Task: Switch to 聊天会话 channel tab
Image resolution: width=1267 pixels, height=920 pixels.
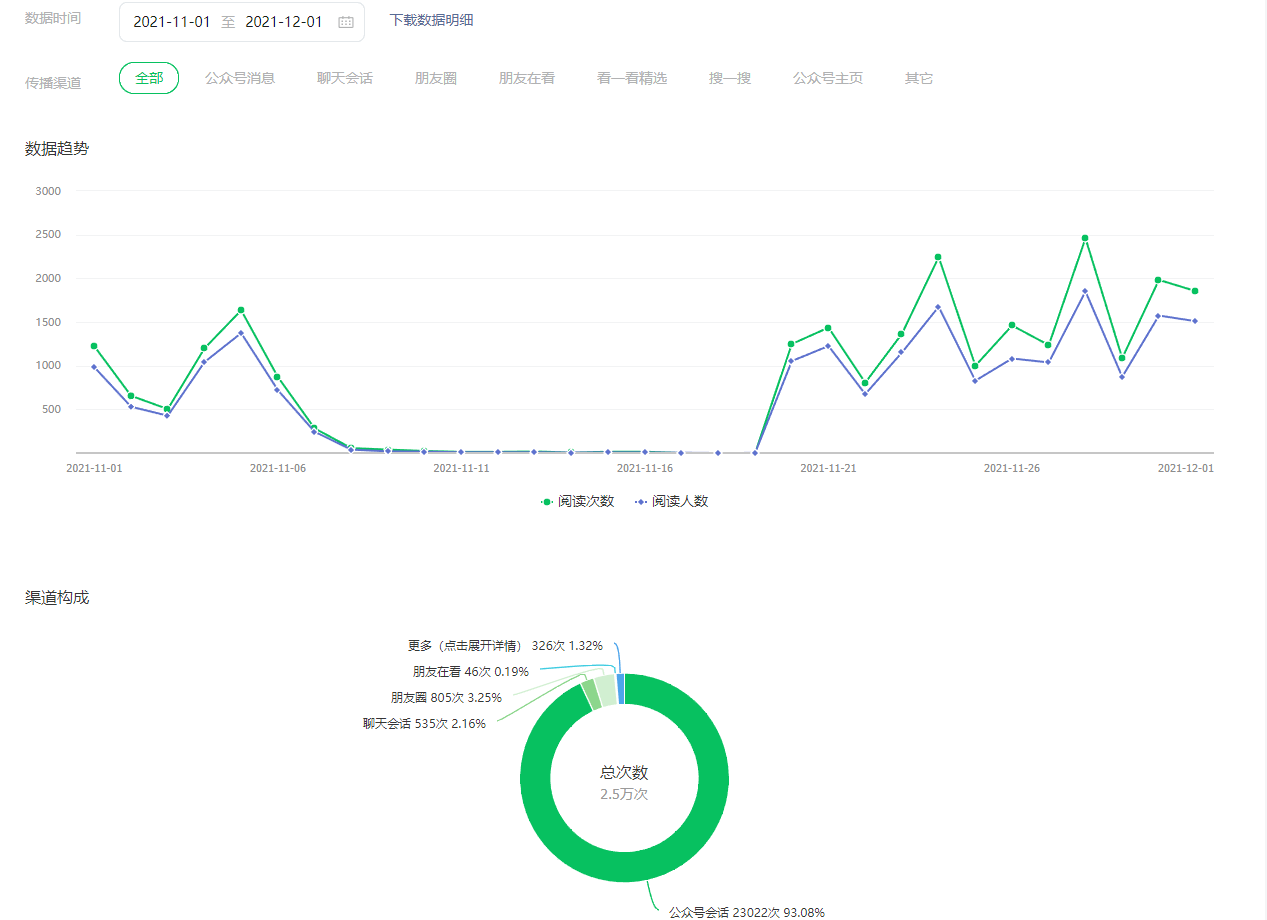Action: 345,78
